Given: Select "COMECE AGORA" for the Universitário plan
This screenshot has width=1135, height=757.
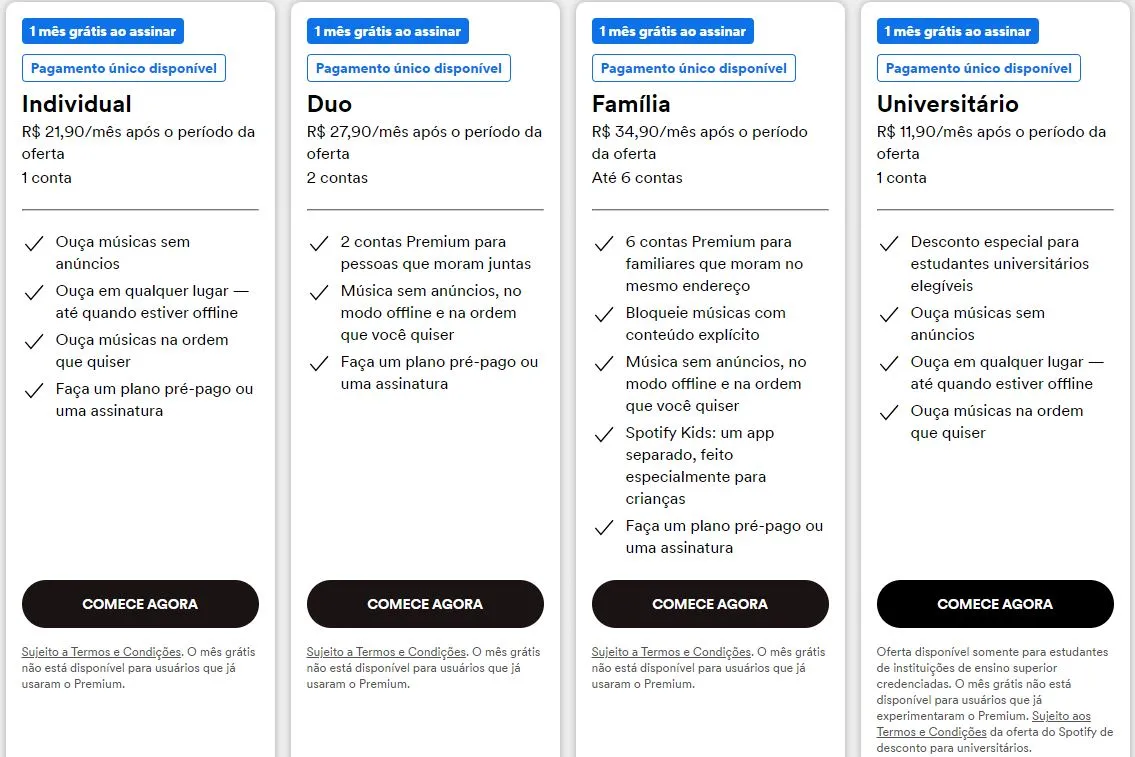Looking at the screenshot, I should [994, 604].
